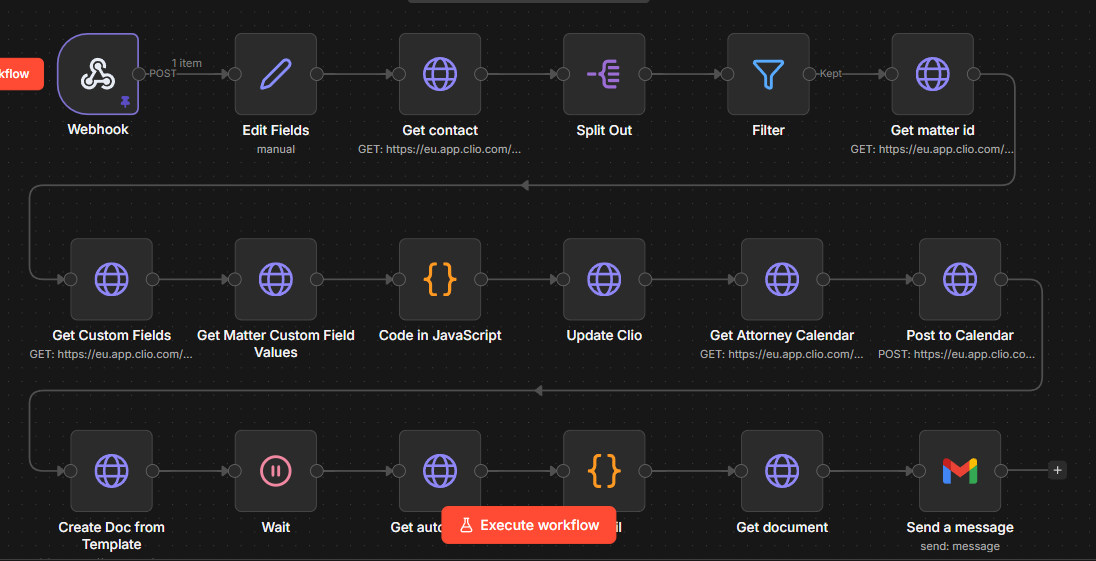Click the red workflow button at left edge
1096x561 pixels.
pyautogui.click(x=21, y=73)
